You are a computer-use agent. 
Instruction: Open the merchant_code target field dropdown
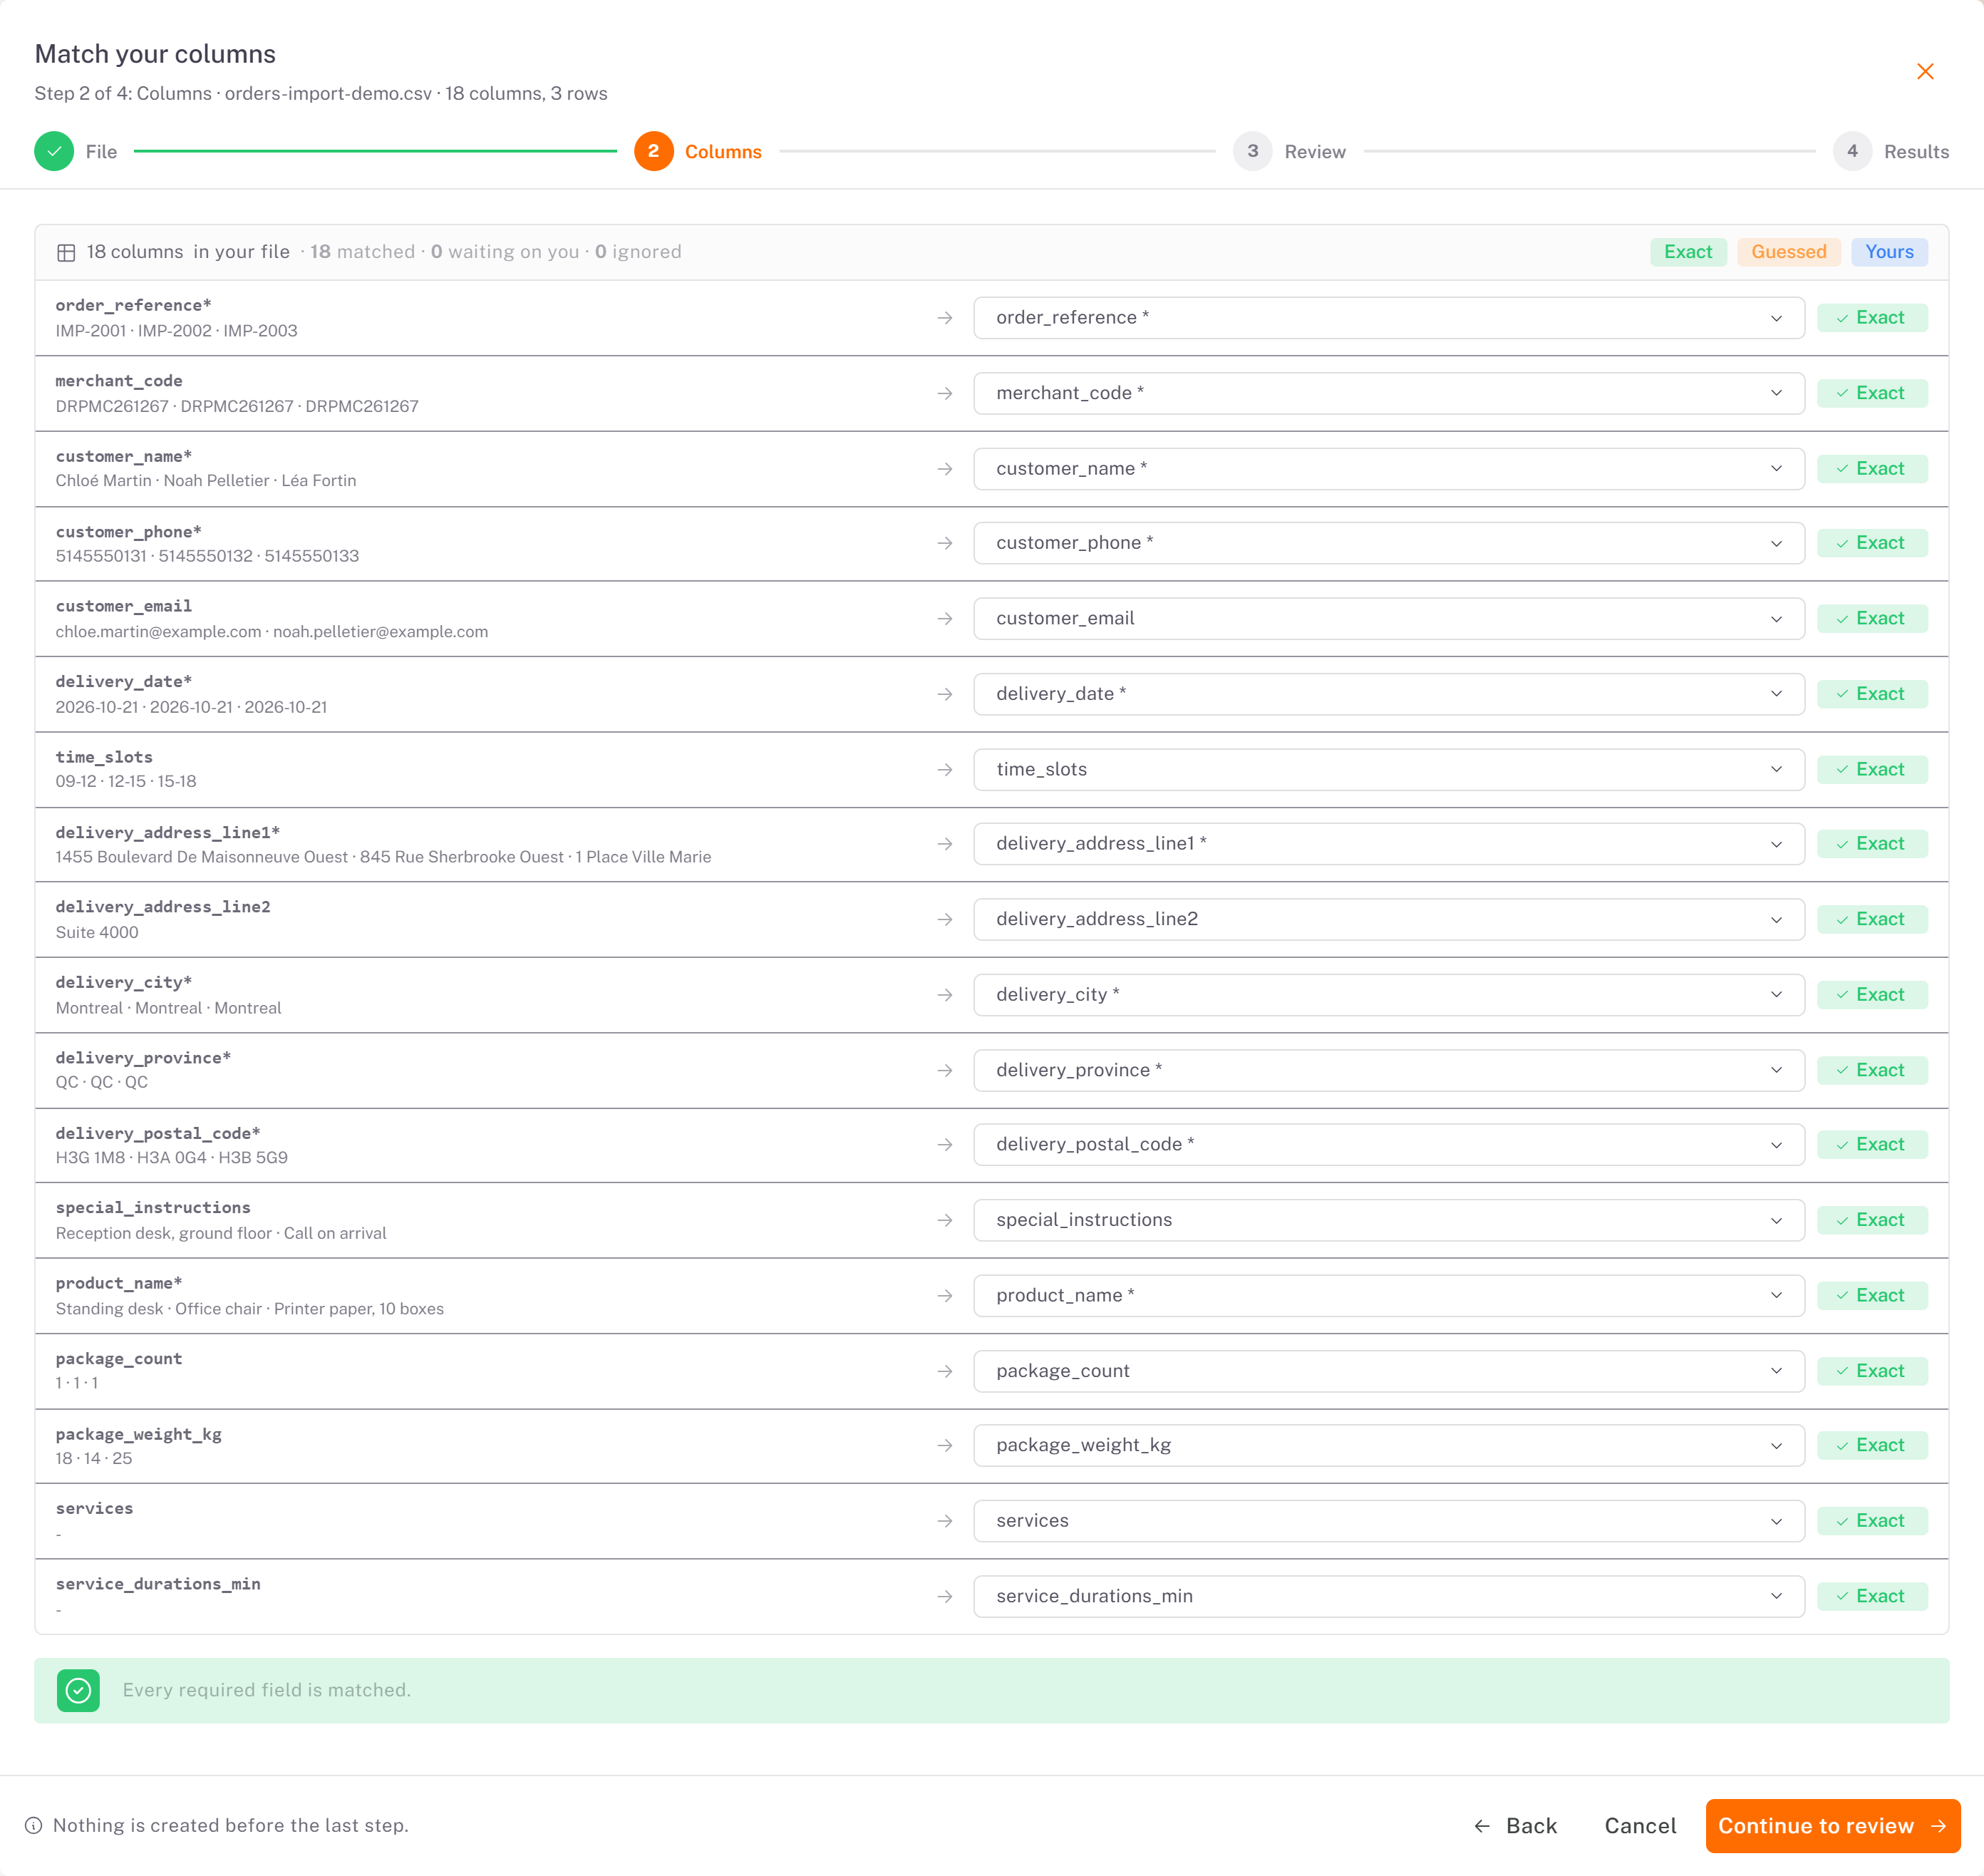[1389, 393]
